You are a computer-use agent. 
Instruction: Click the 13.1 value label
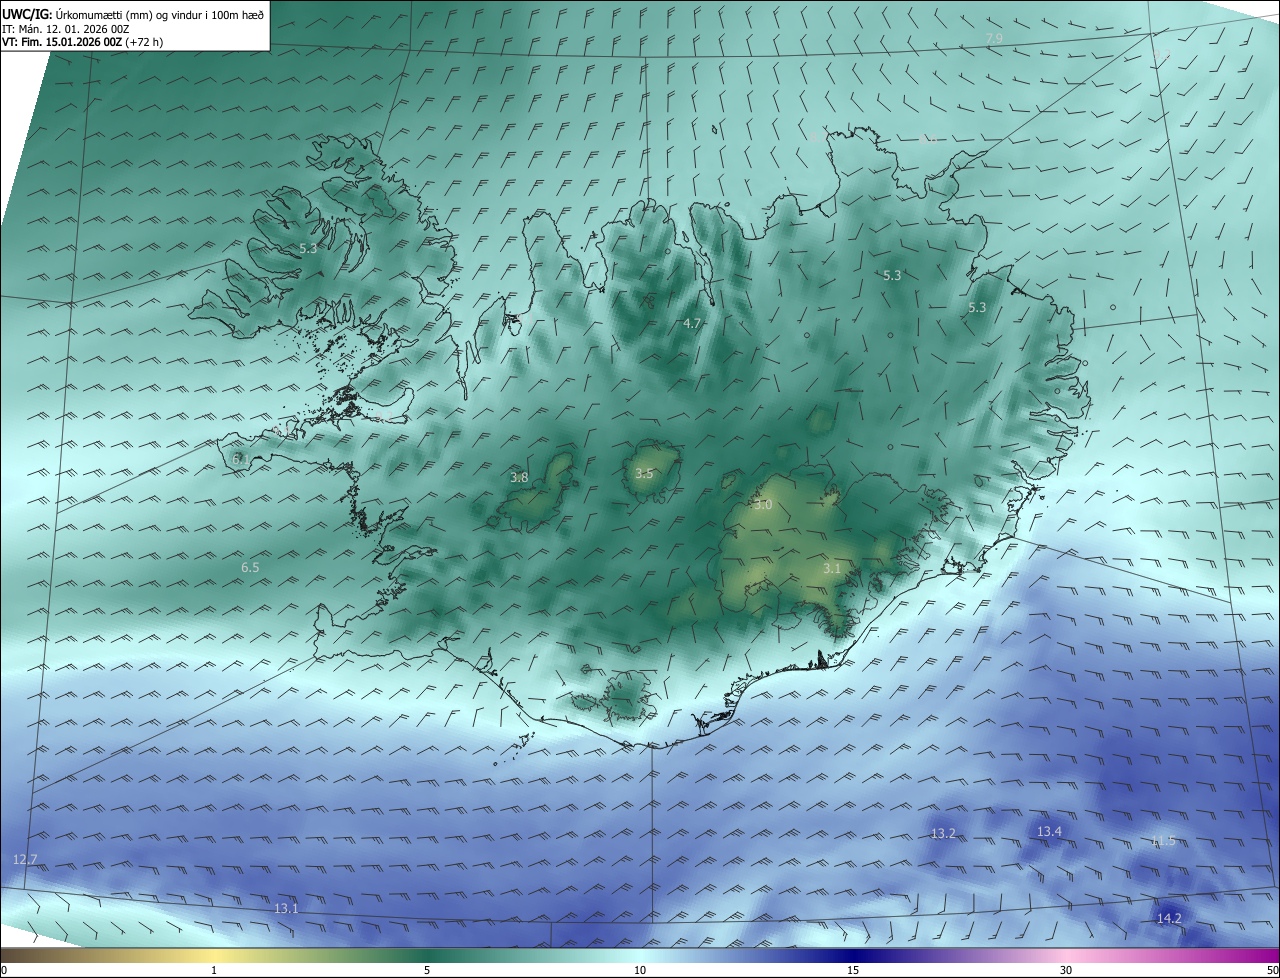pos(286,908)
